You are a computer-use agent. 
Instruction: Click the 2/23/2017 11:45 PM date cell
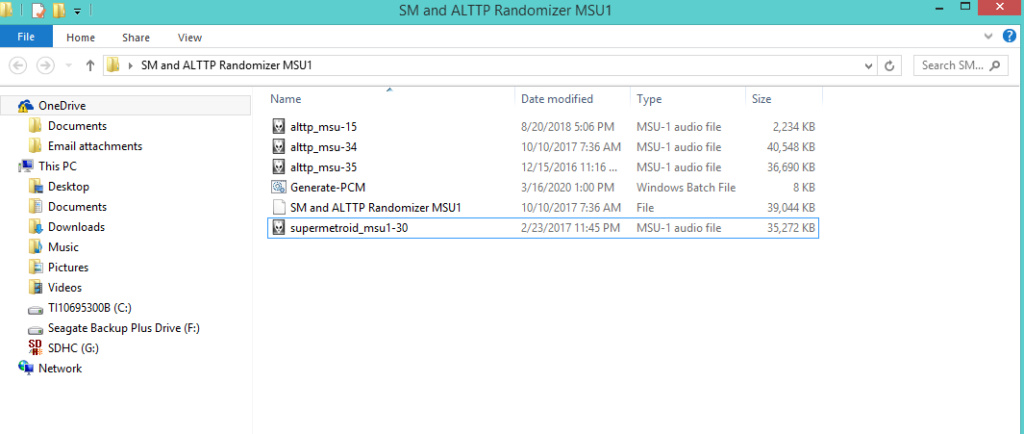(571, 228)
